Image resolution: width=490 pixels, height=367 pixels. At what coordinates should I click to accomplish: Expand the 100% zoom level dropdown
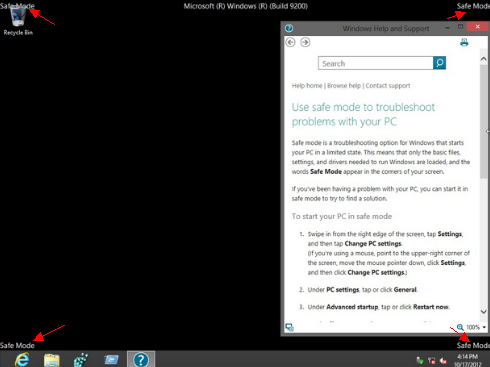tap(484, 327)
